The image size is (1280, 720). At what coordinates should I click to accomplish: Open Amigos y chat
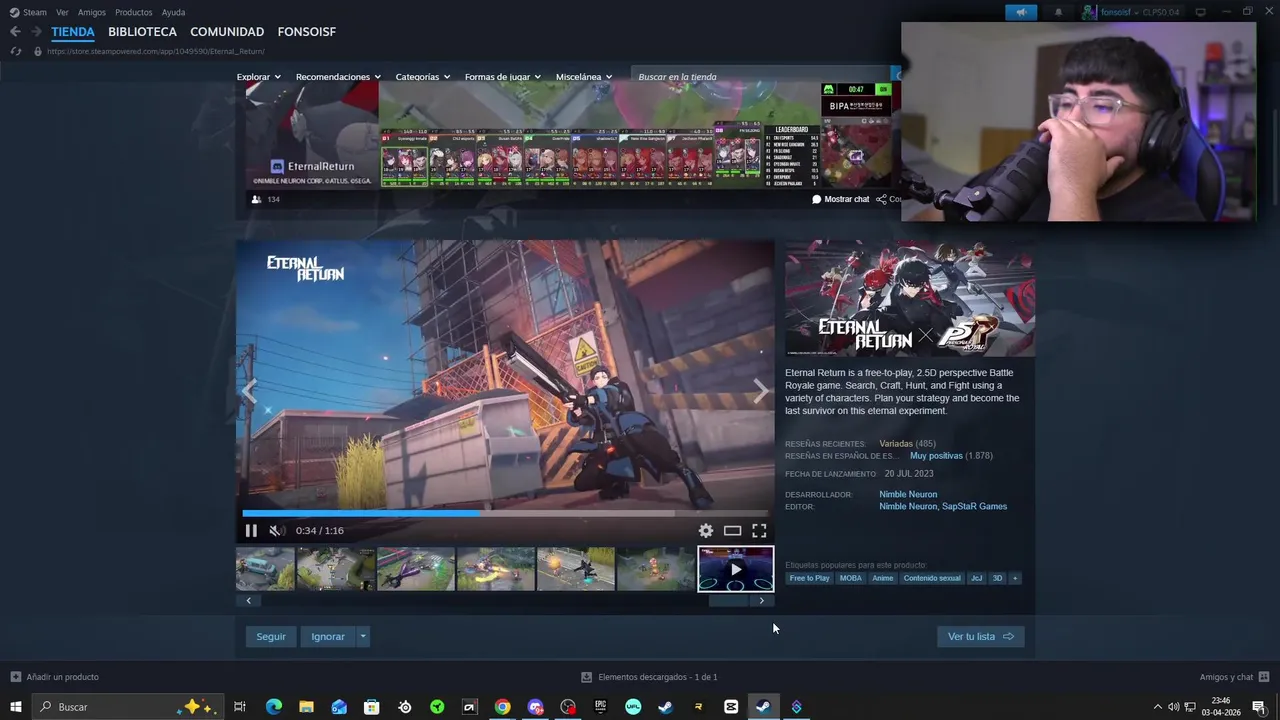click(x=1234, y=677)
